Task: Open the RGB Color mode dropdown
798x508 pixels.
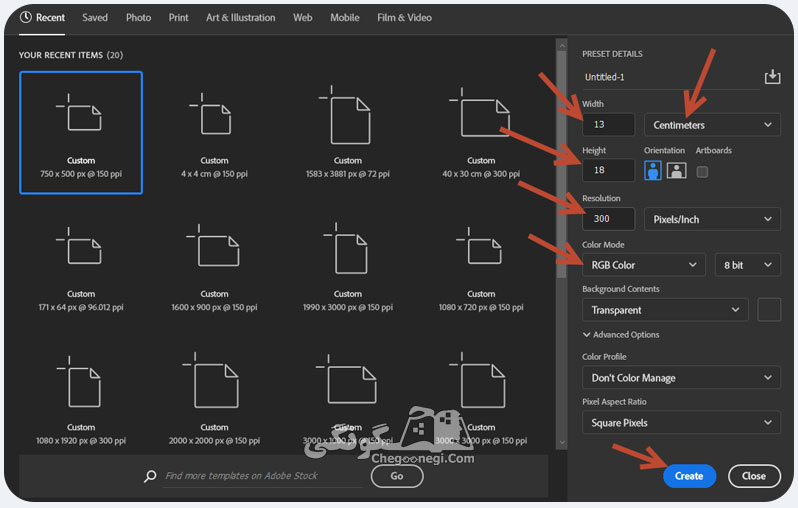Action: coord(644,265)
